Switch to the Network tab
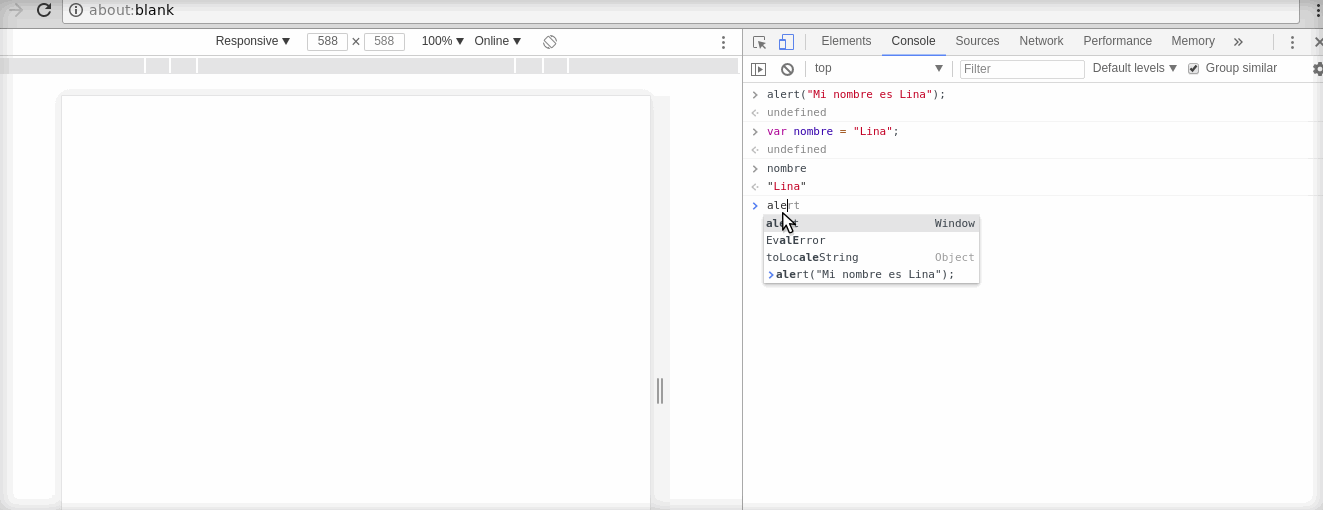Image resolution: width=1323 pixels, height=510 pixels. [x=1041, y=41]
